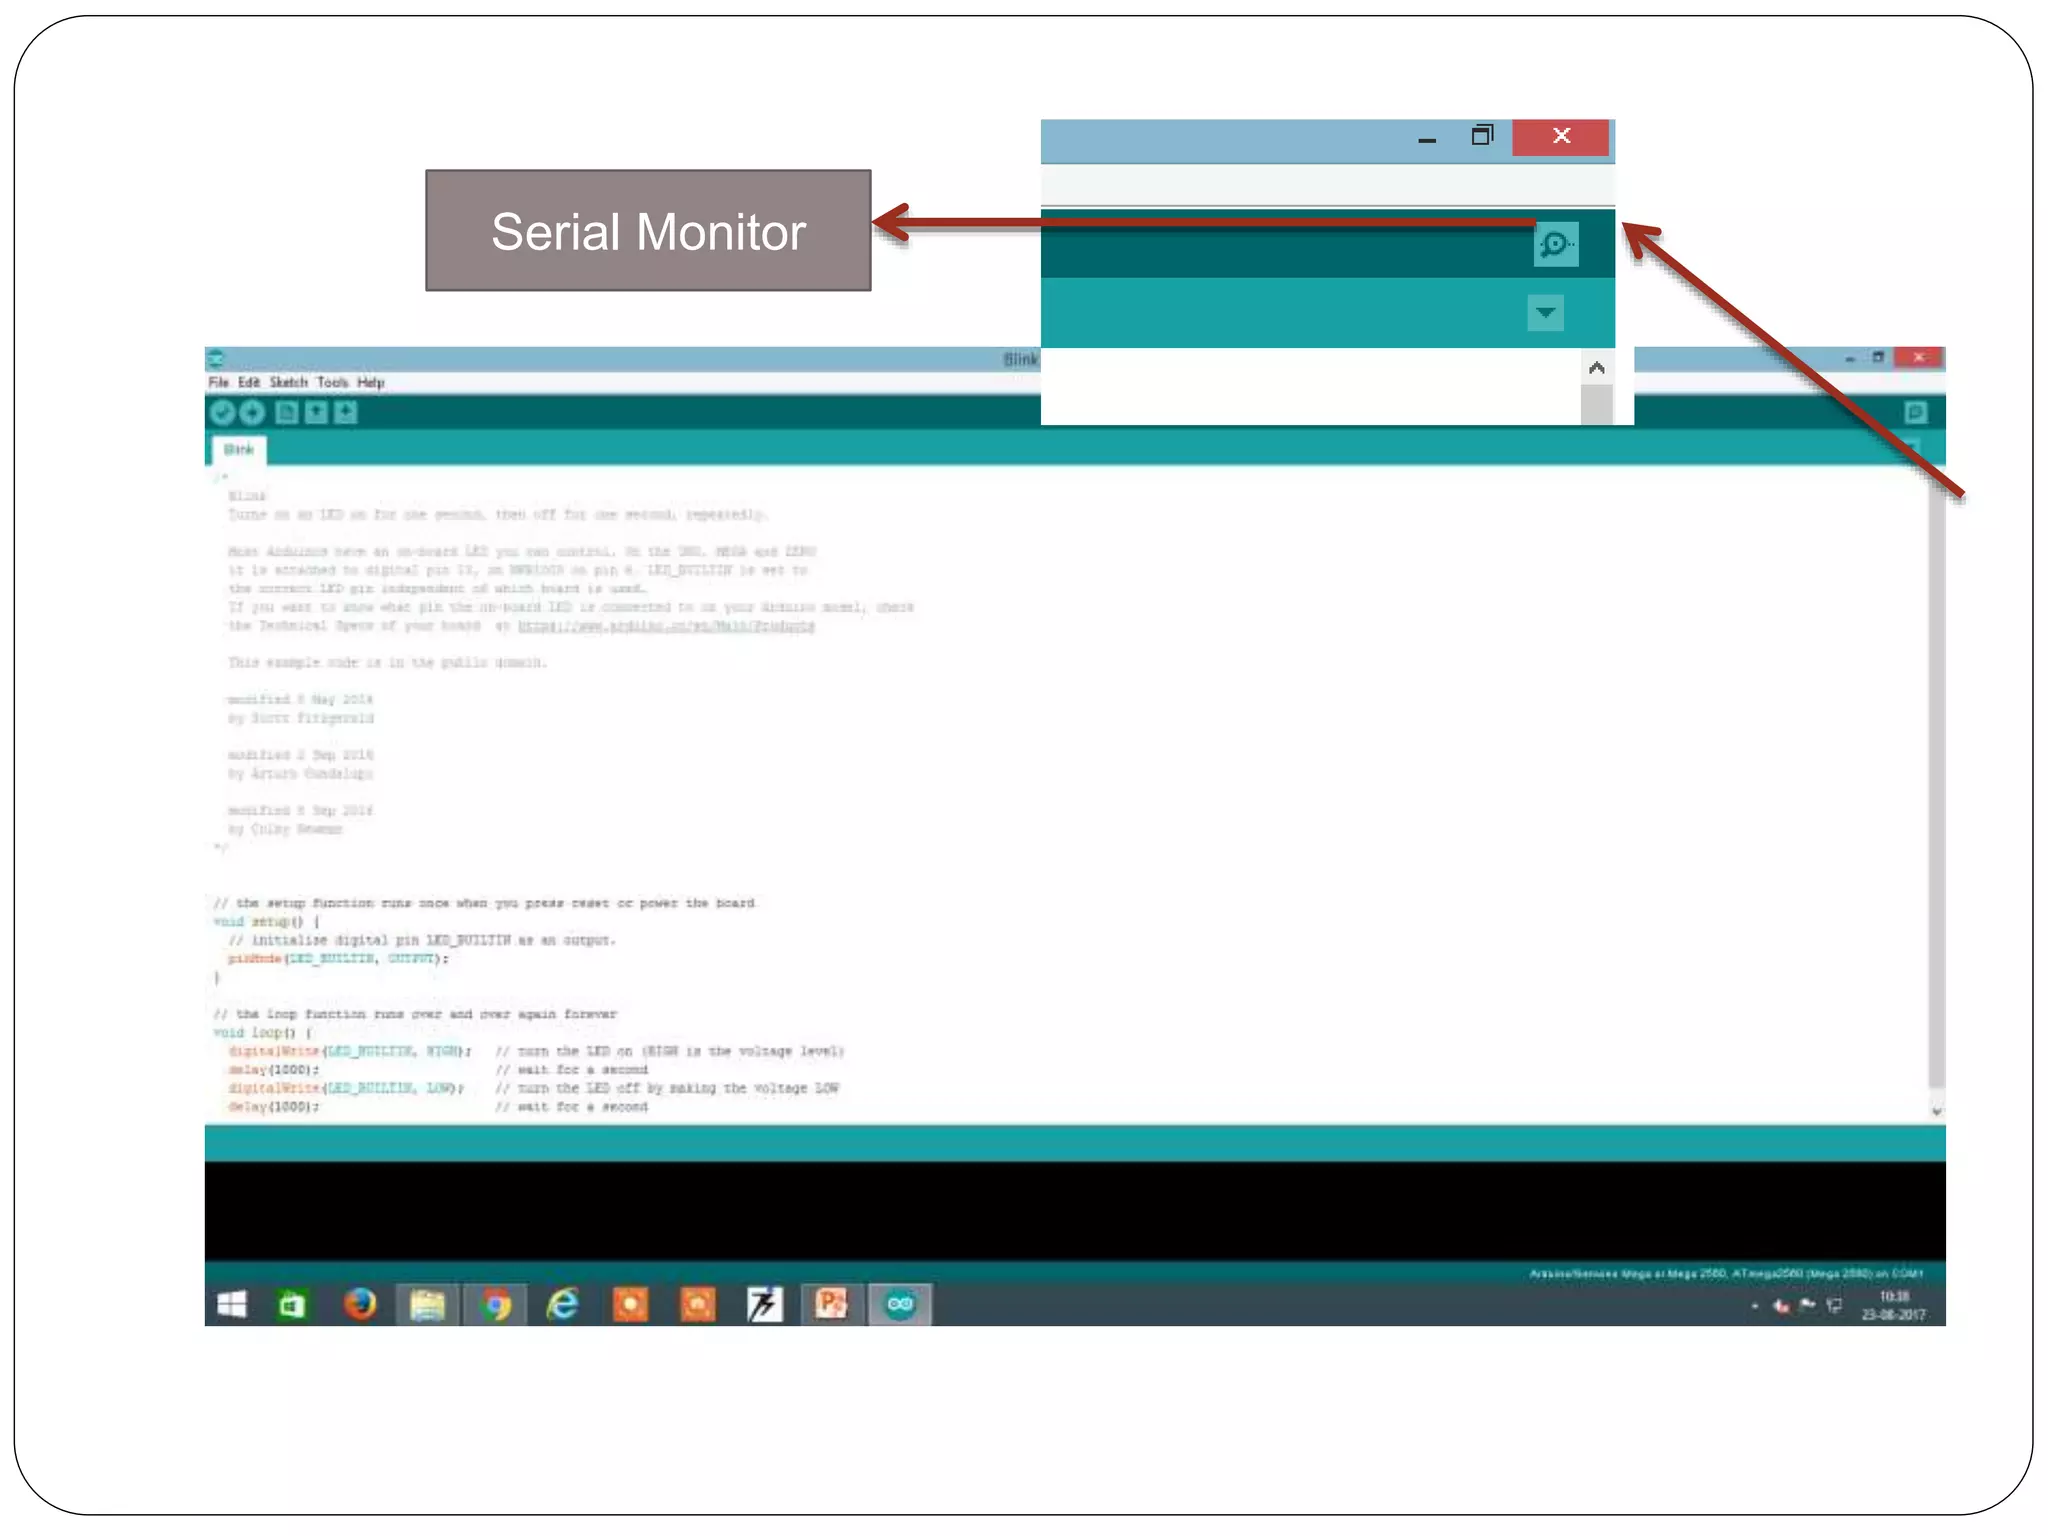This screenshot has height=1536, width=2048.
Task: Launch Firefox from the taskbar
Action: (x=360, y=1304)
